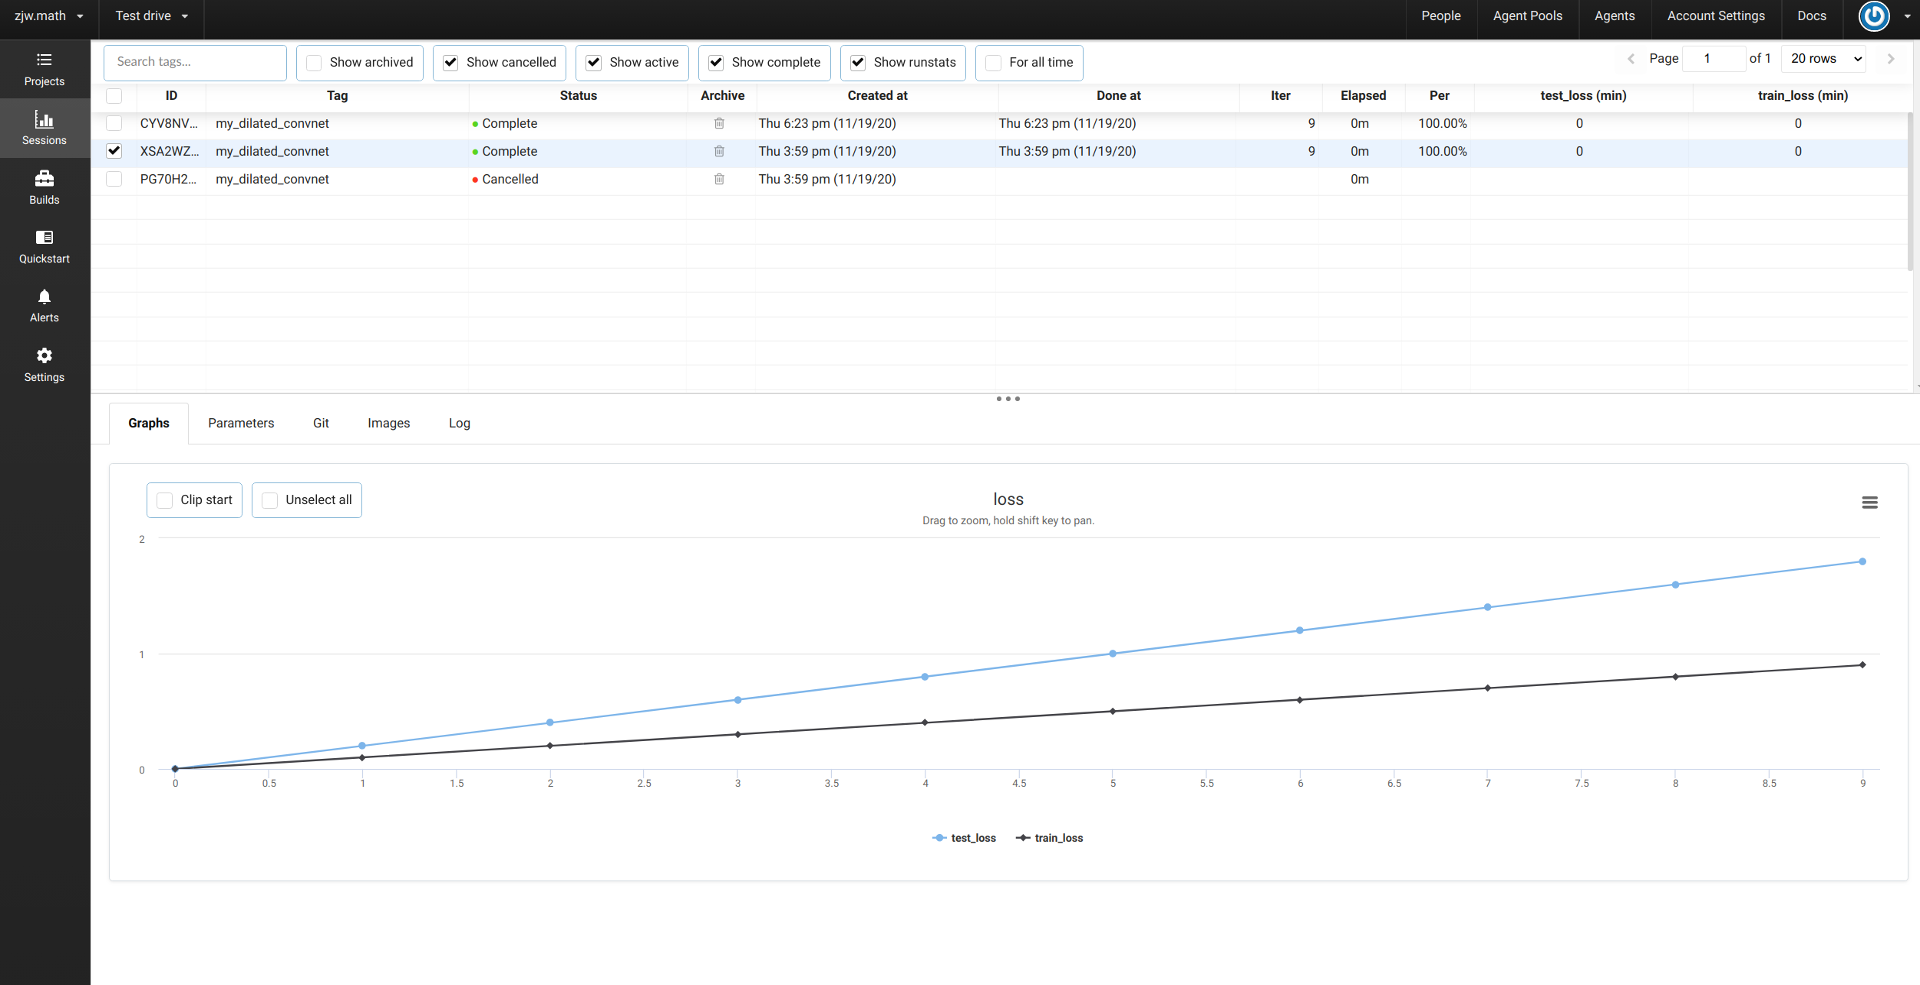The height and width of the screenshot is (985, 1920).
Task: Click the user power avatar icon
Action: coord(1874,16)
